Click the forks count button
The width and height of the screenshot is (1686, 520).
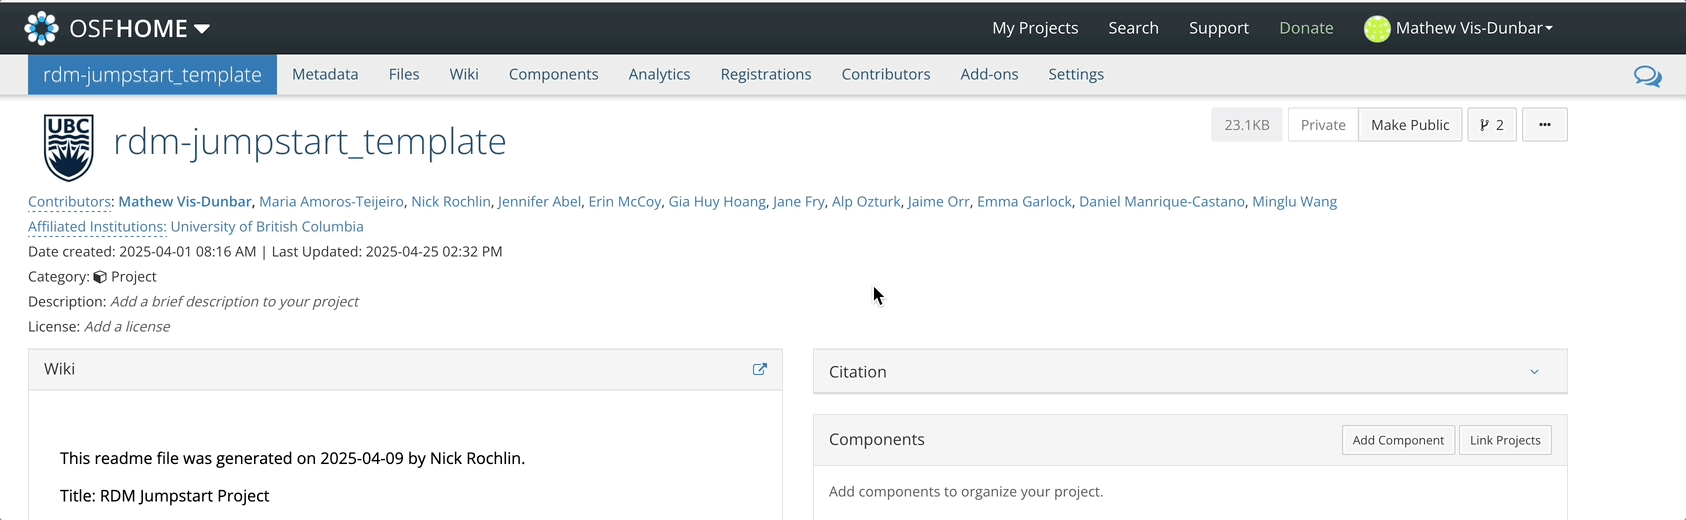[x=1491, y=125]
